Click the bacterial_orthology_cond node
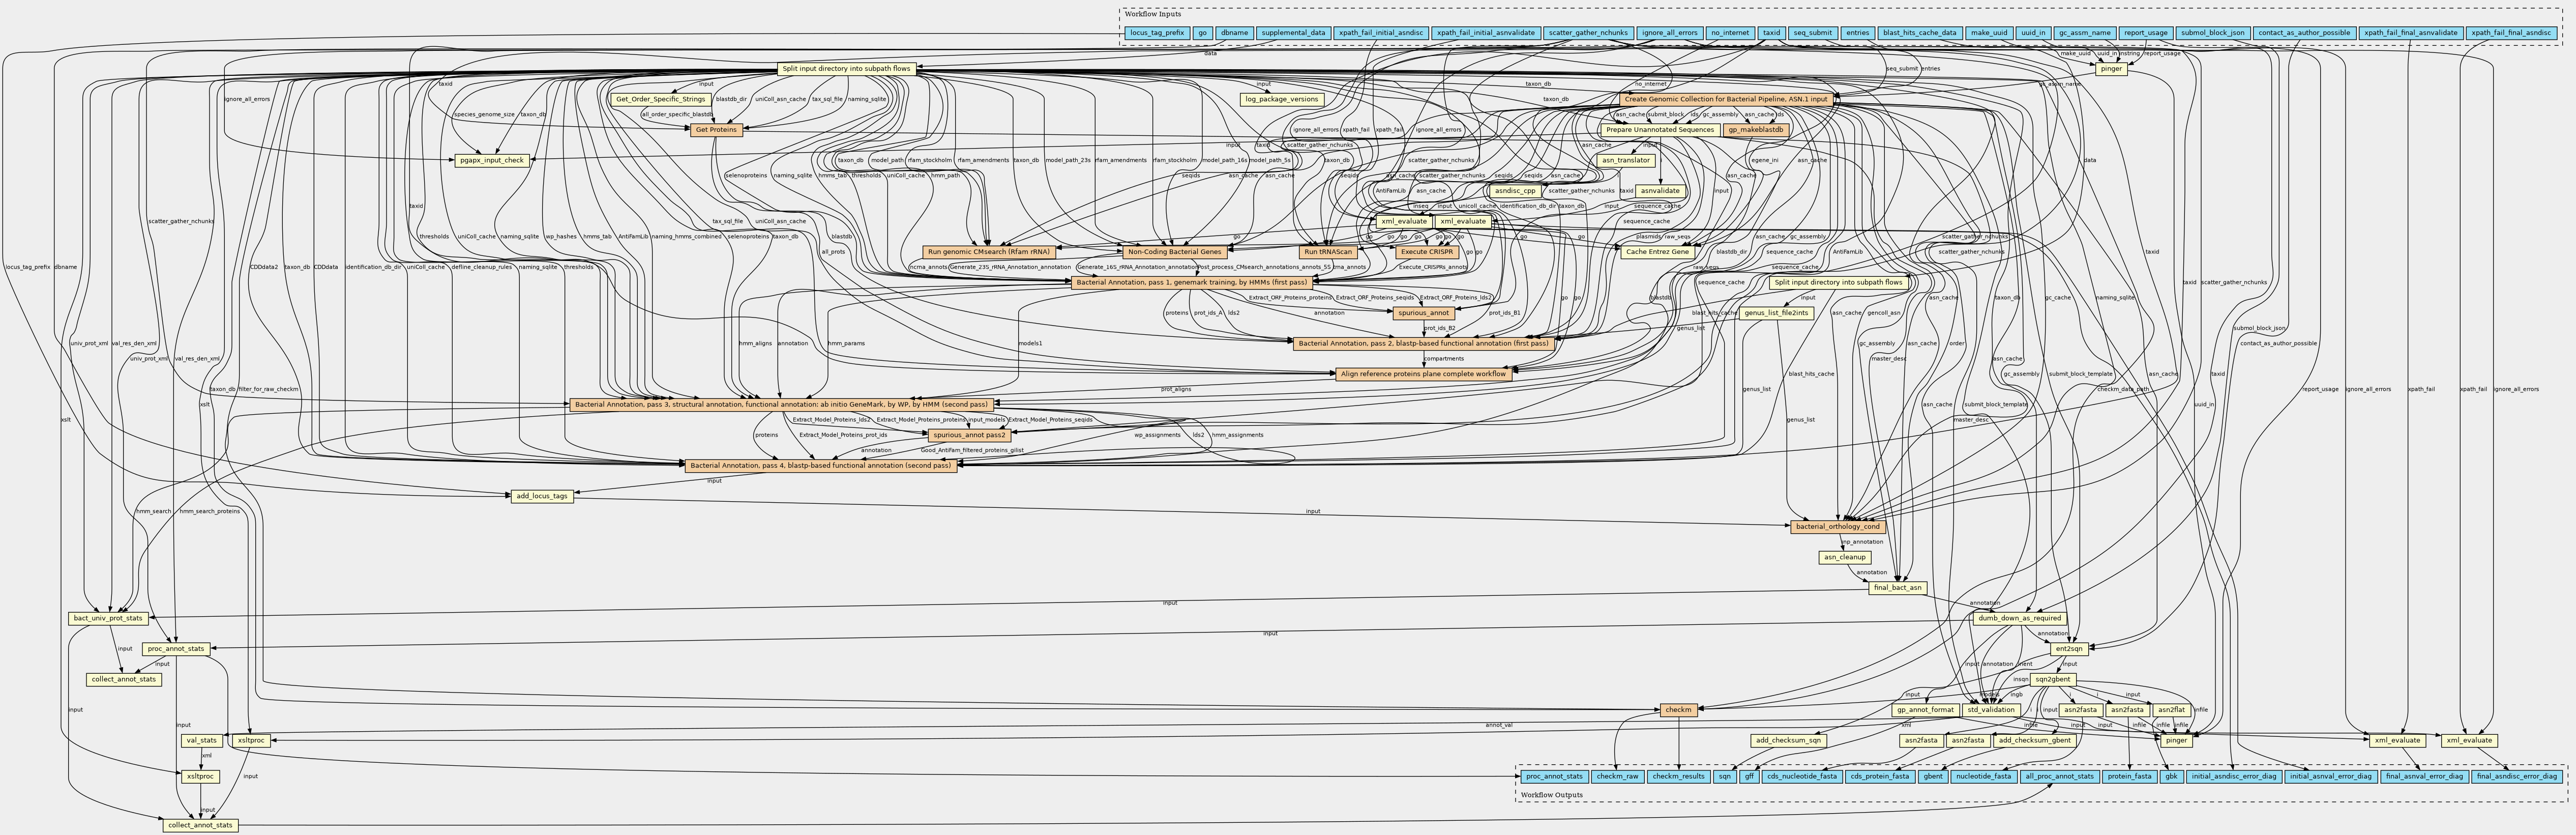 (x=1837, y=527)
